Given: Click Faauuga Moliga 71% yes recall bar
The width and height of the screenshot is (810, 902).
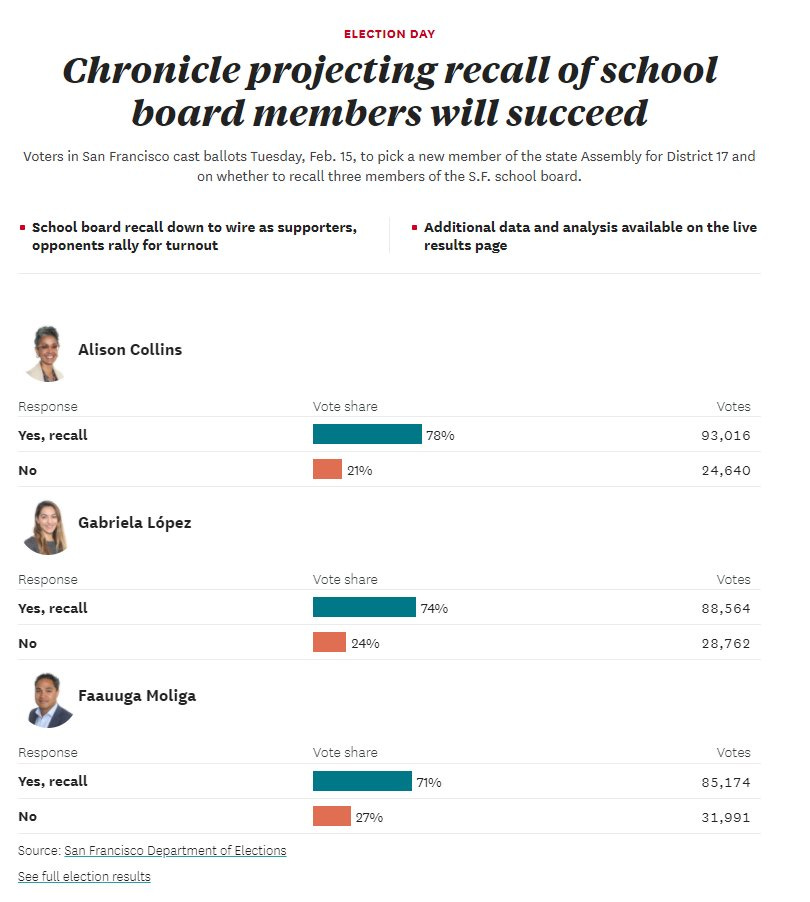Looking at the screenshot, I should 362,781.
